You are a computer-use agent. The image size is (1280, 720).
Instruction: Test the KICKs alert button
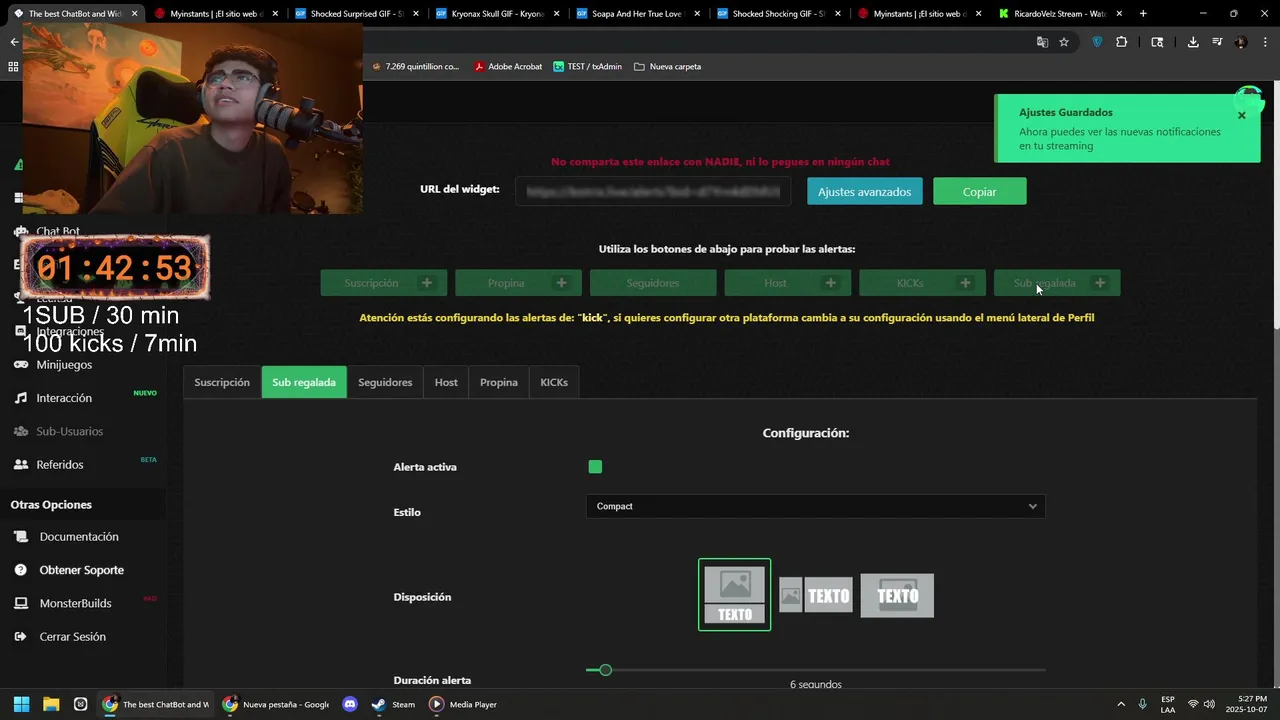click(x=922, y=283)
